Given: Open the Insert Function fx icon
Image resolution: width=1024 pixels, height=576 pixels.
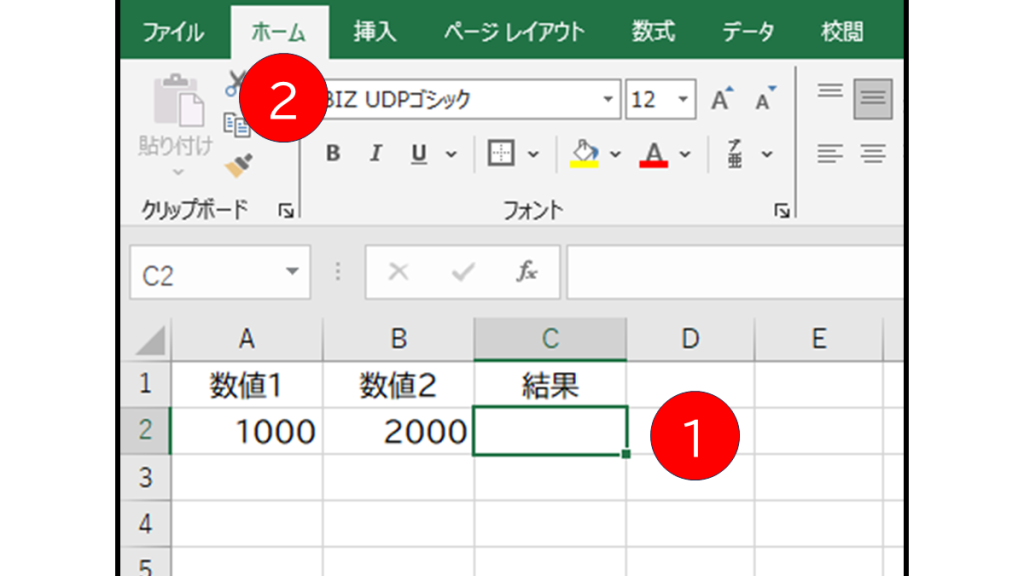Looking at the screenshot, I should click(x=528, y=272).
